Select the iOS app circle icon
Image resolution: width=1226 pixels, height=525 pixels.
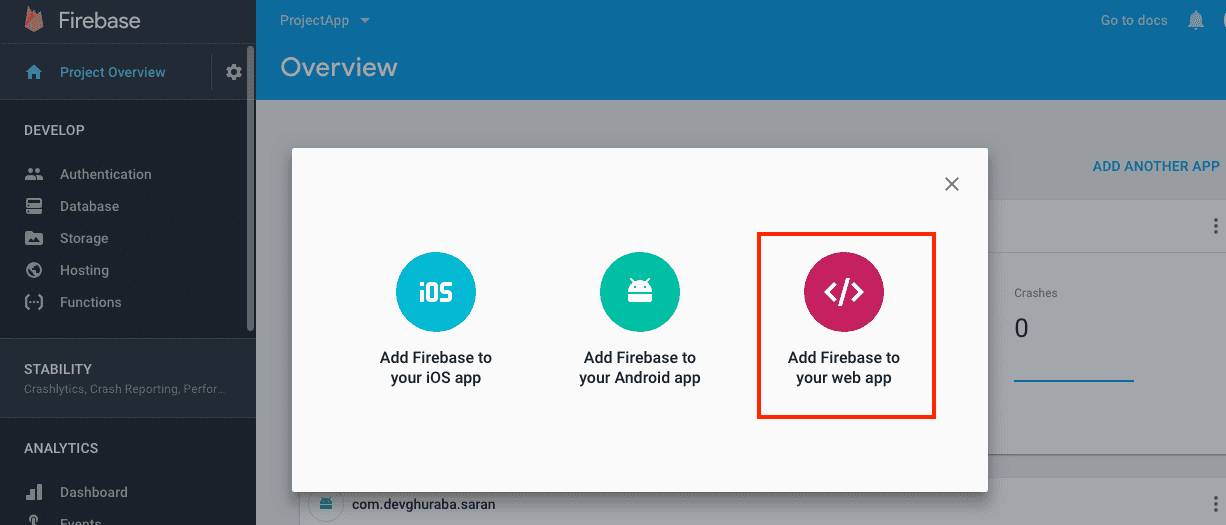(436, 292)
